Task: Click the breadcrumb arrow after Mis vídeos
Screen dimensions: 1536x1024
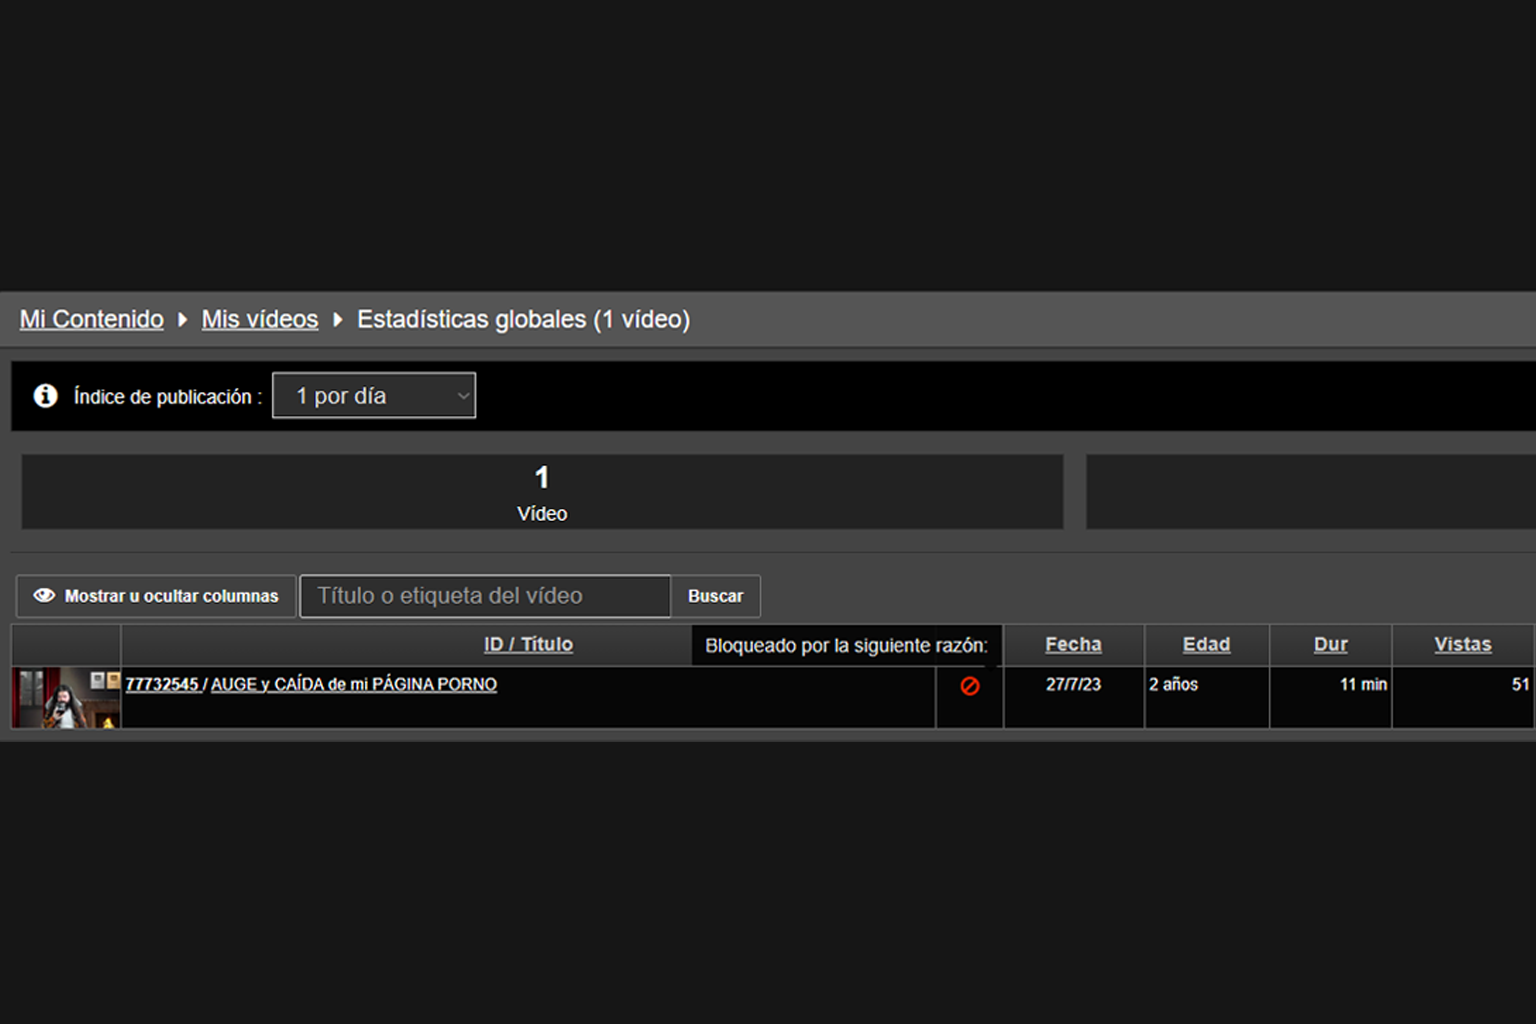Action: point(338,320)
